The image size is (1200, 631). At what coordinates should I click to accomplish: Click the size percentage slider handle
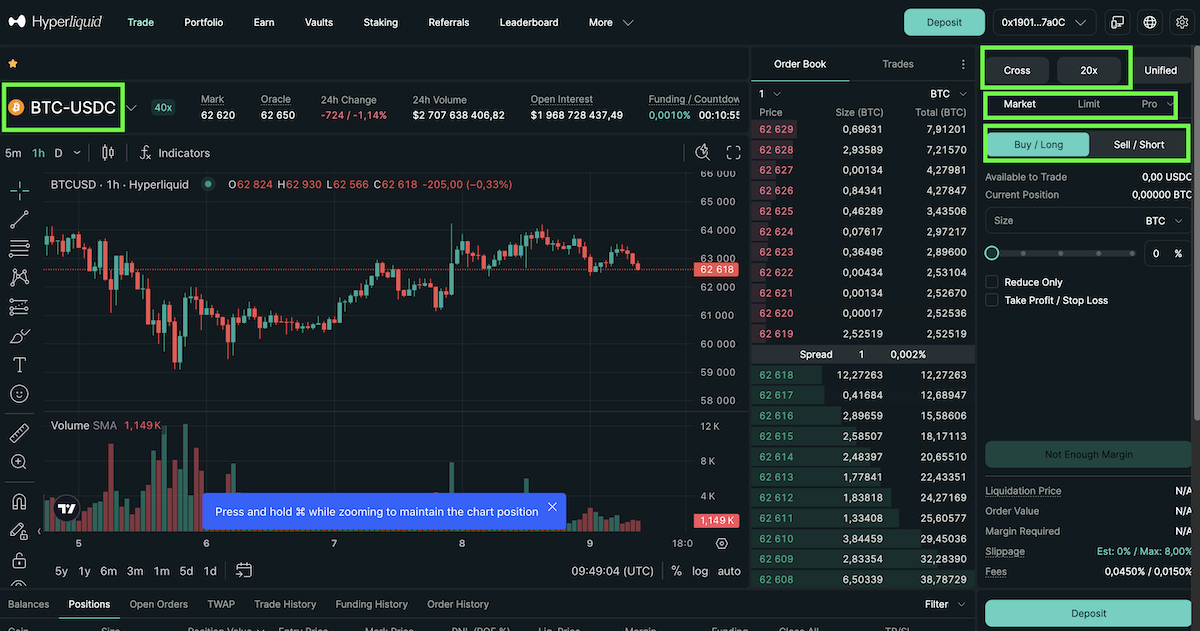pos(992,253)
